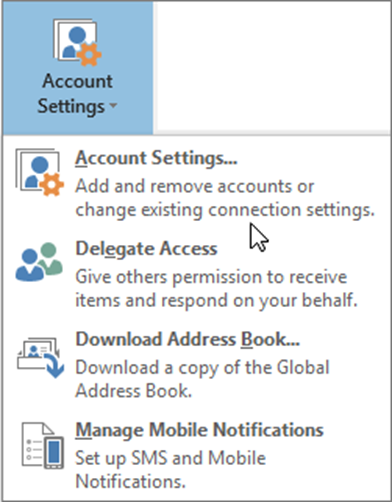Click the blank area right of Account Settings button
Viewport: 392px width, 502px height.
[x=272, y=67]
